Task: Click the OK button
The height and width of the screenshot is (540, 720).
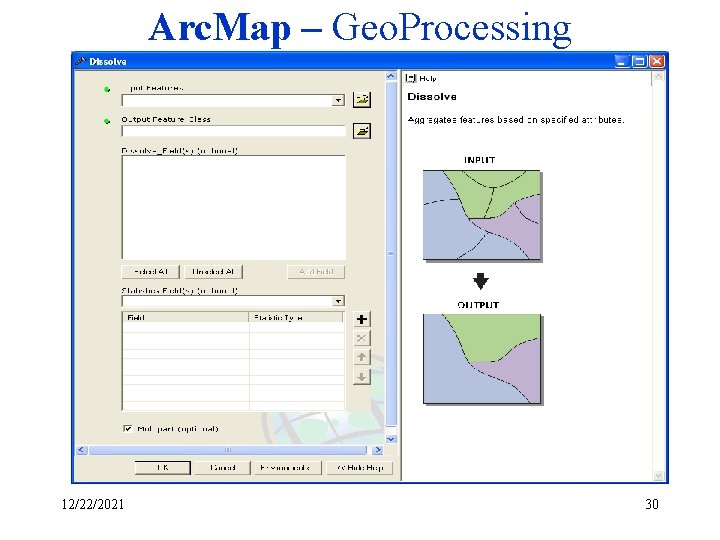Action: point(163,467)
